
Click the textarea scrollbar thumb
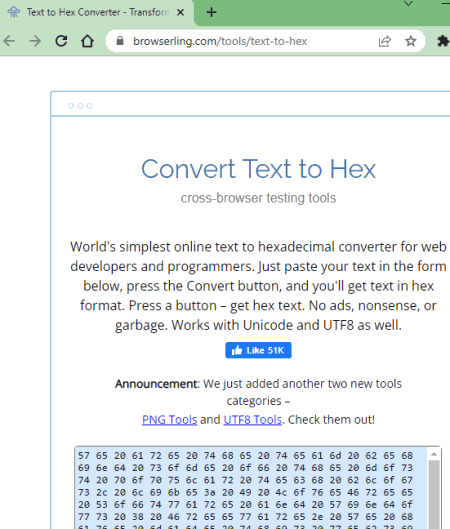(x=434, y=494)
